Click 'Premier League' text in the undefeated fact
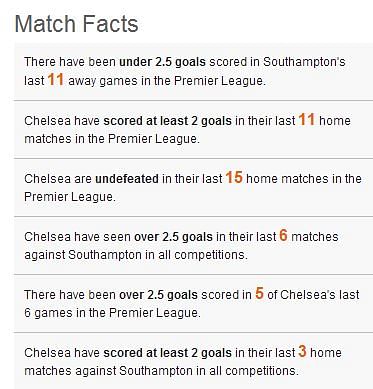Screen dimensions: 373x389 point(70,197)
